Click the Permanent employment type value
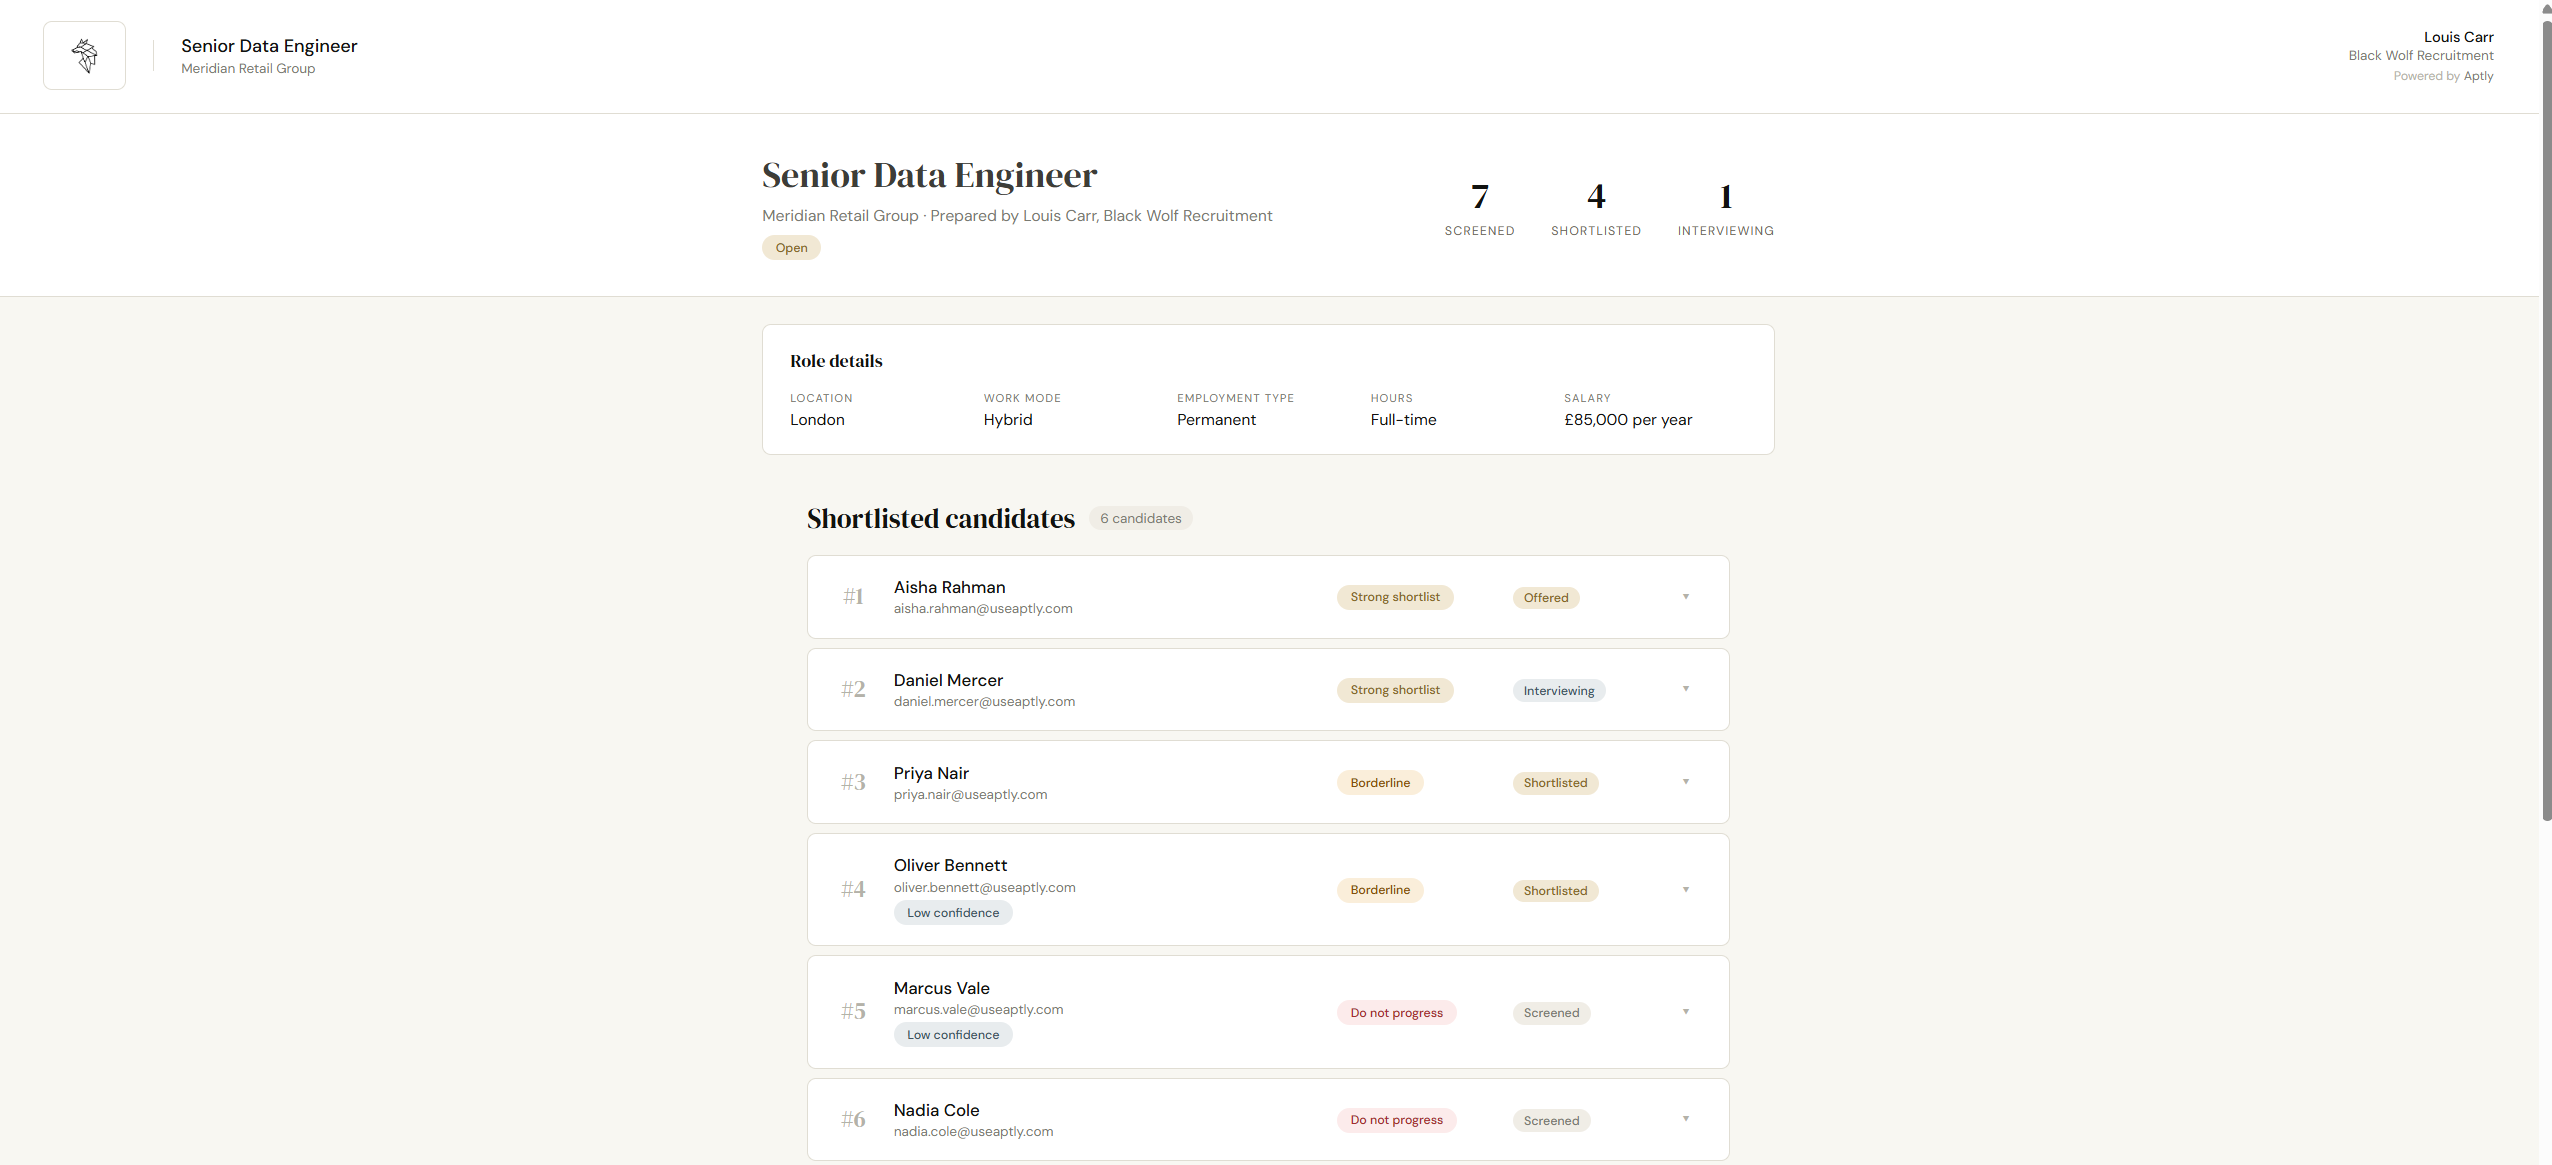2552x1165 pixels. pyautogui.click(x=1216, y=420)
